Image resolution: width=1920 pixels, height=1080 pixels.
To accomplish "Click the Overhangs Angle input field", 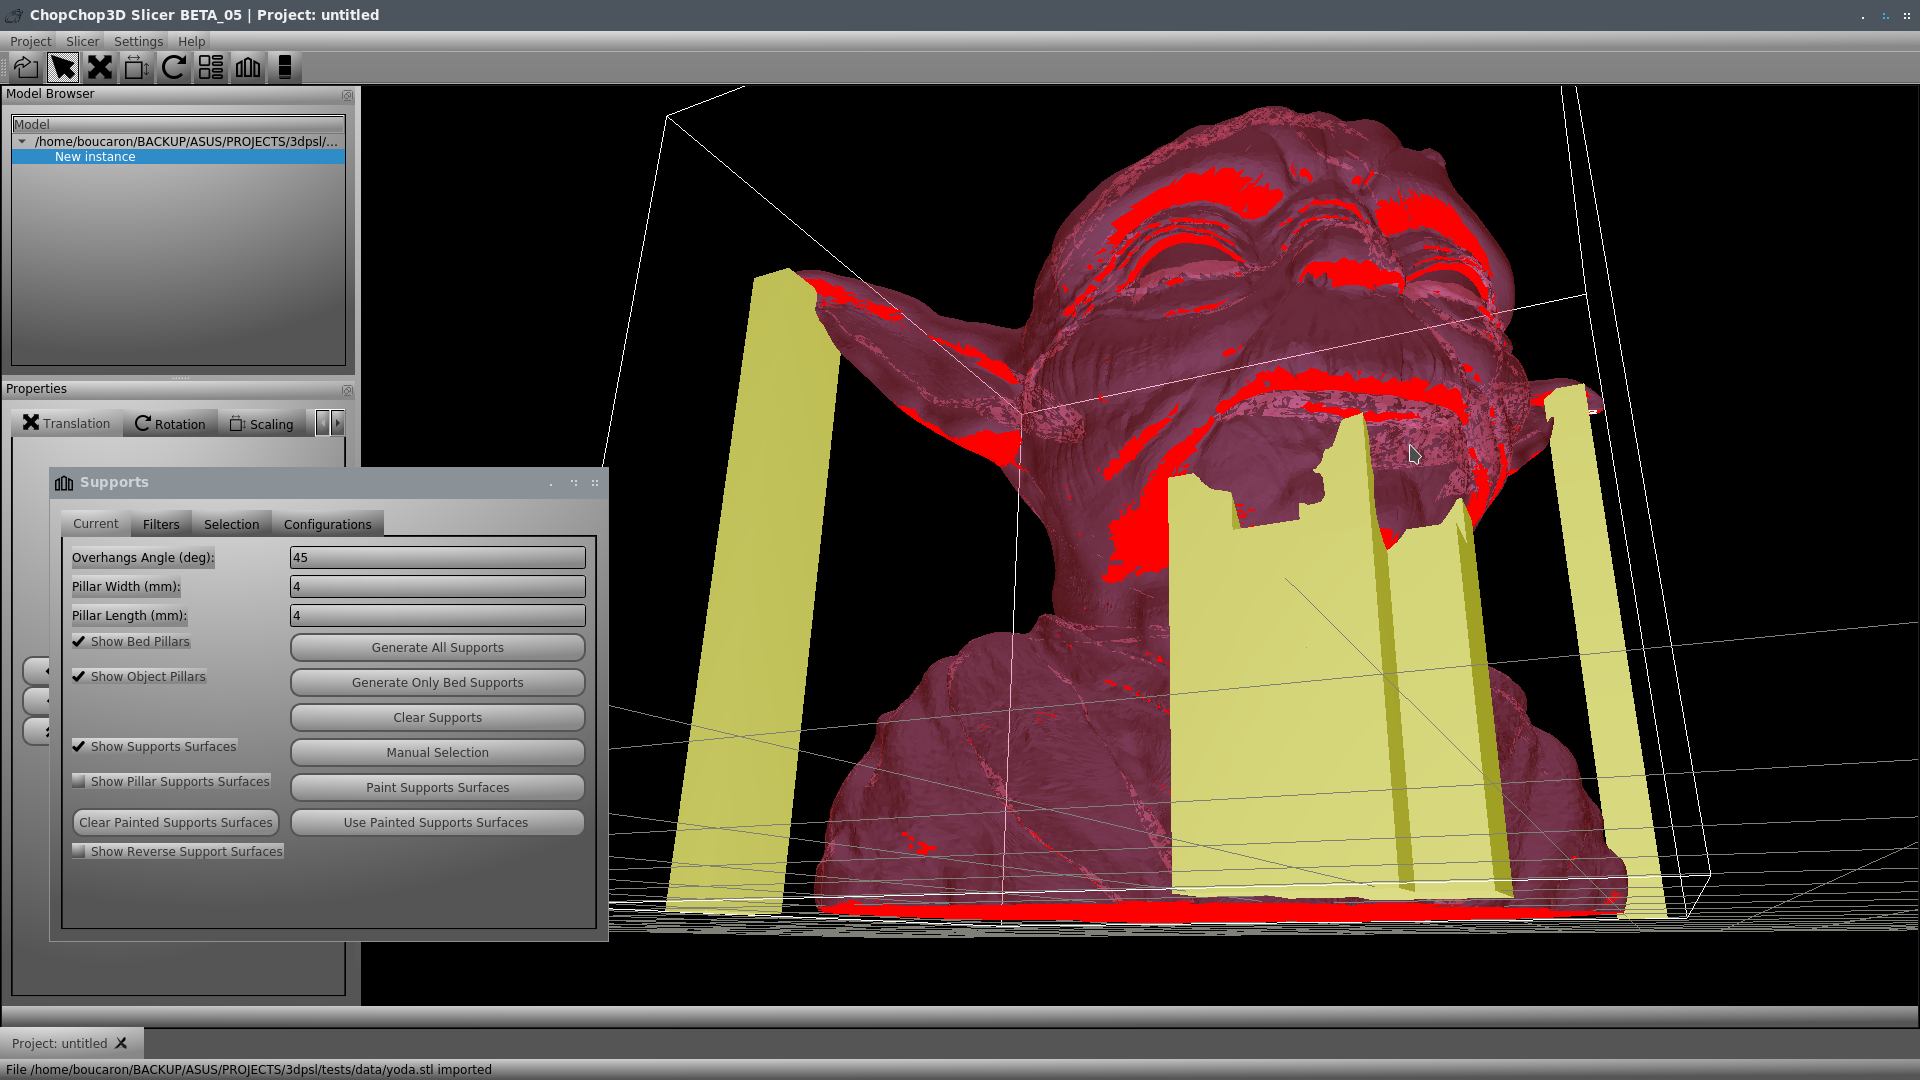I will (437, 557).
